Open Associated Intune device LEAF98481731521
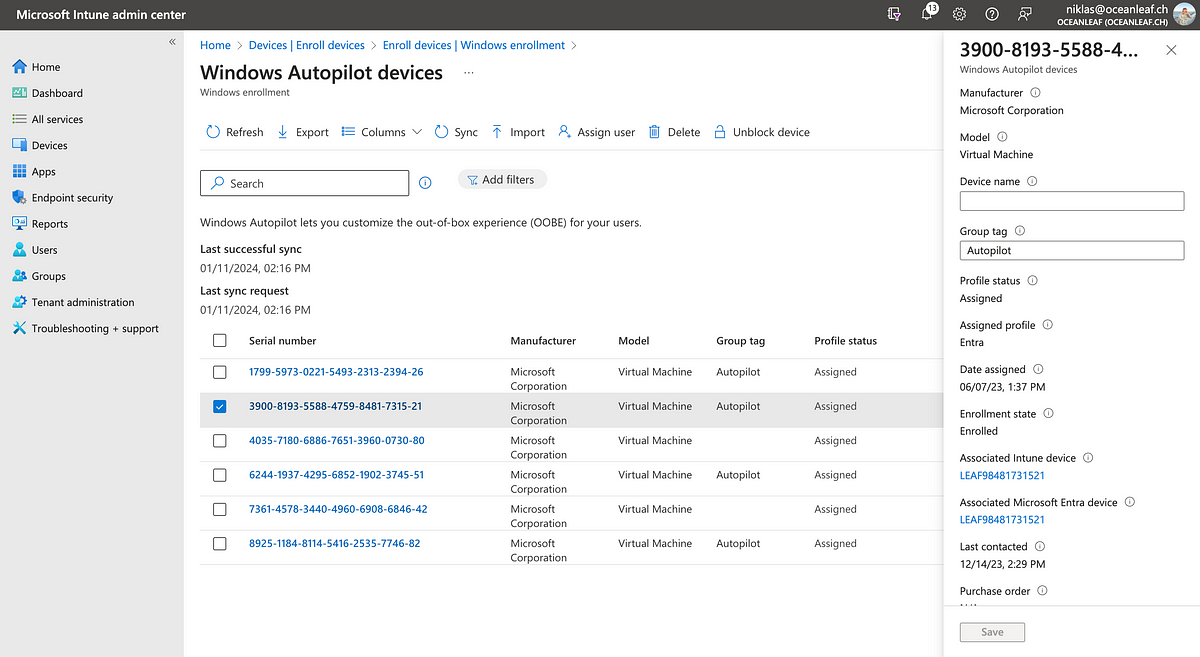Screen dimensions: 1200x657 [x=1002, y=476]
